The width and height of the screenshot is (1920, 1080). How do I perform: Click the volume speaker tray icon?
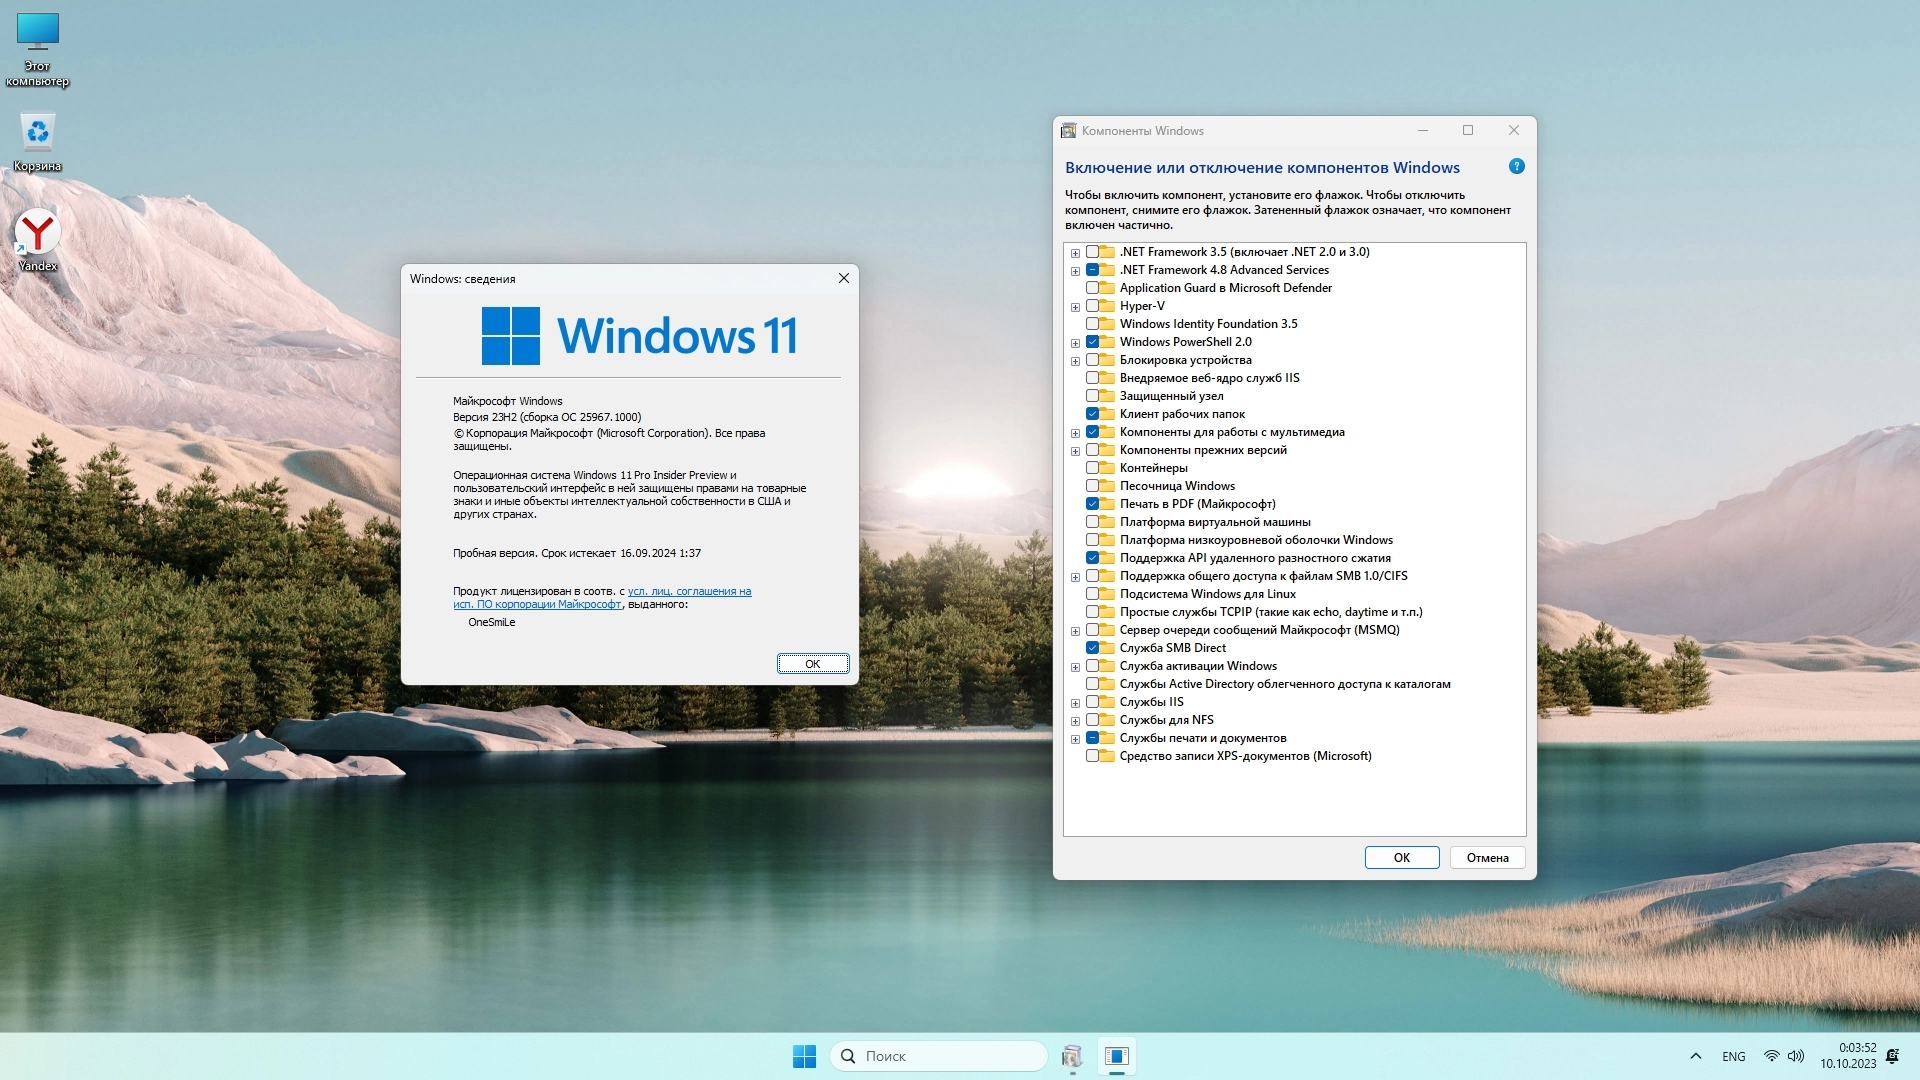pos(1796,1056)
